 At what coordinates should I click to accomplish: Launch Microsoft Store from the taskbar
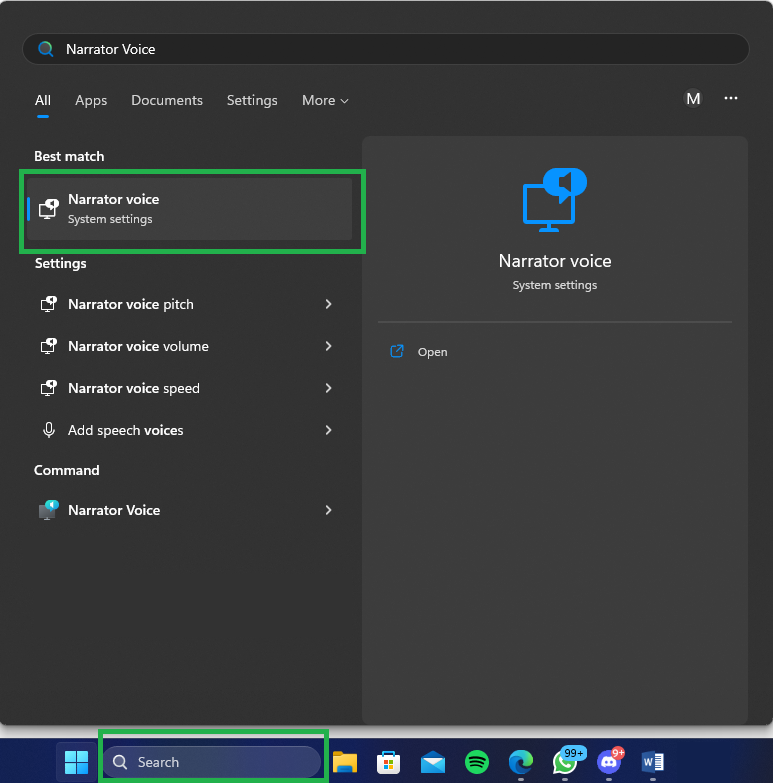[389, 762]
